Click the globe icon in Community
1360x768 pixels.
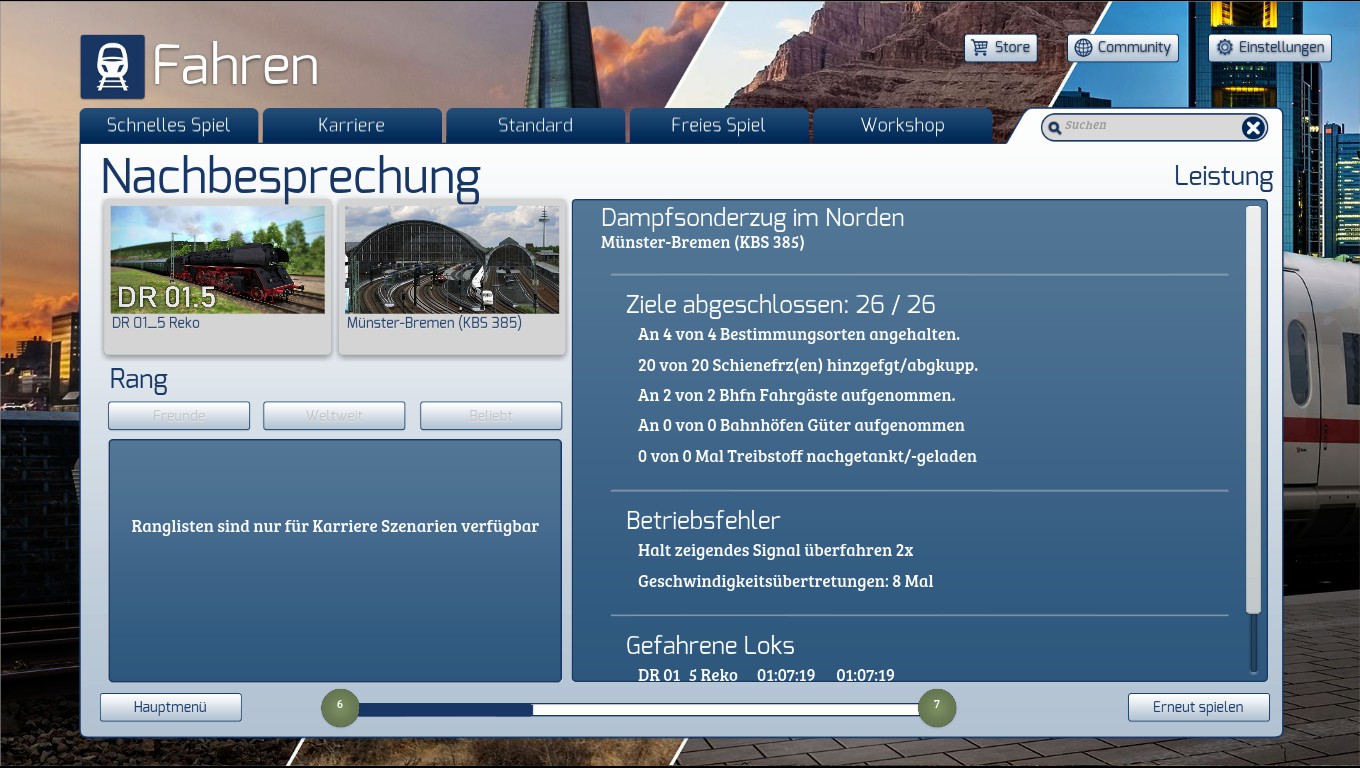pos(1083,47)
